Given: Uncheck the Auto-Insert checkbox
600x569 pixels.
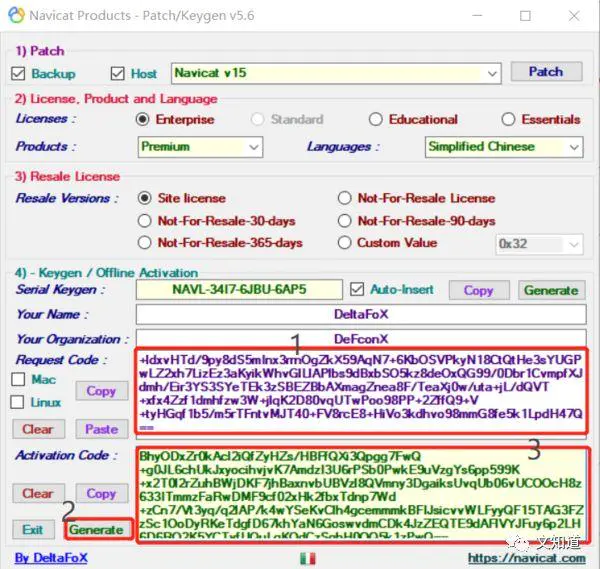Looking at the screenshot, I should [x=357, y=289].
